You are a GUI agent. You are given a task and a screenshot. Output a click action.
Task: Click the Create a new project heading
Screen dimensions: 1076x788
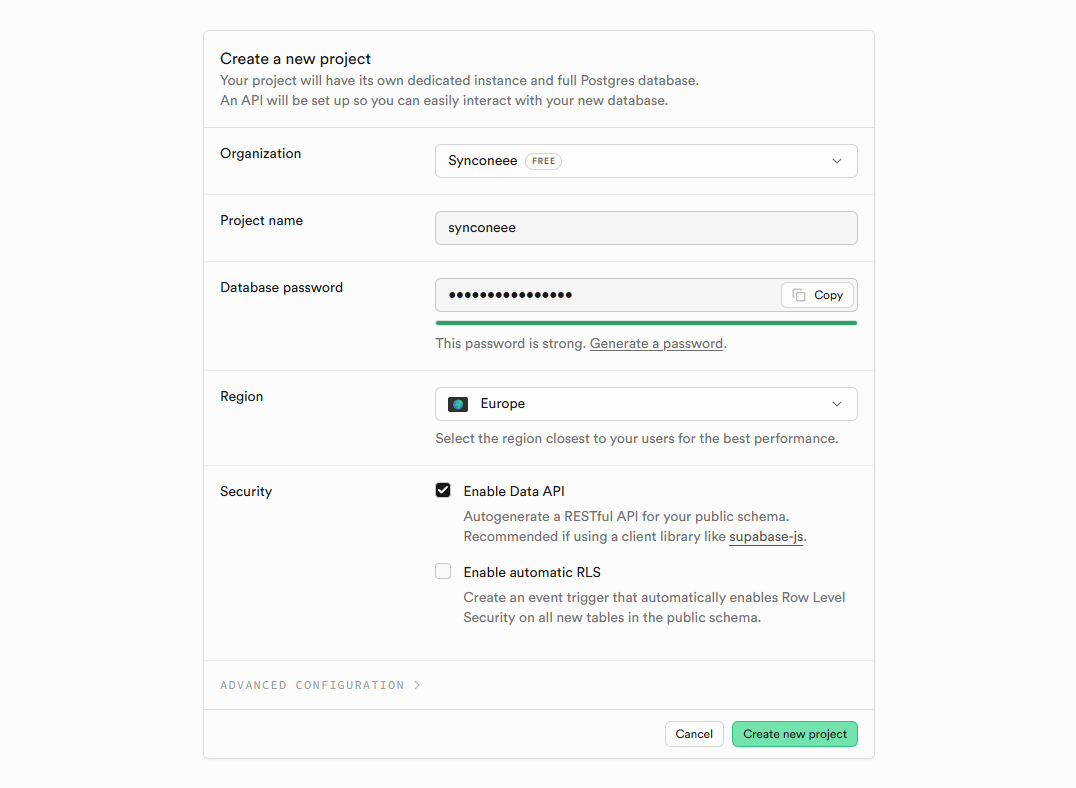tap(295, 58)
